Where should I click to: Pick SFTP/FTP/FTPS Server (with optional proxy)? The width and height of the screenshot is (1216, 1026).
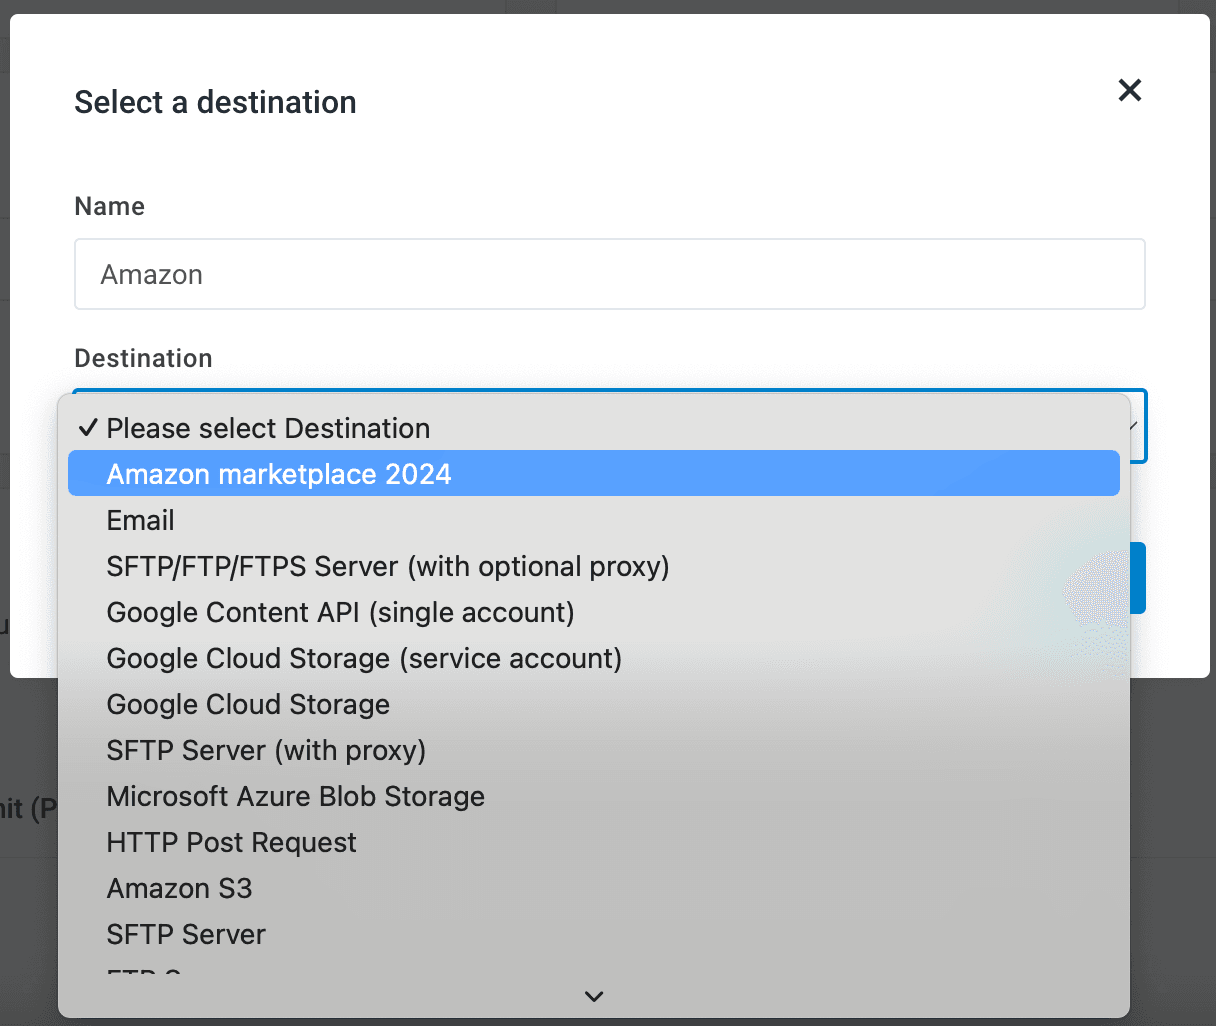(x=388, y=566)
